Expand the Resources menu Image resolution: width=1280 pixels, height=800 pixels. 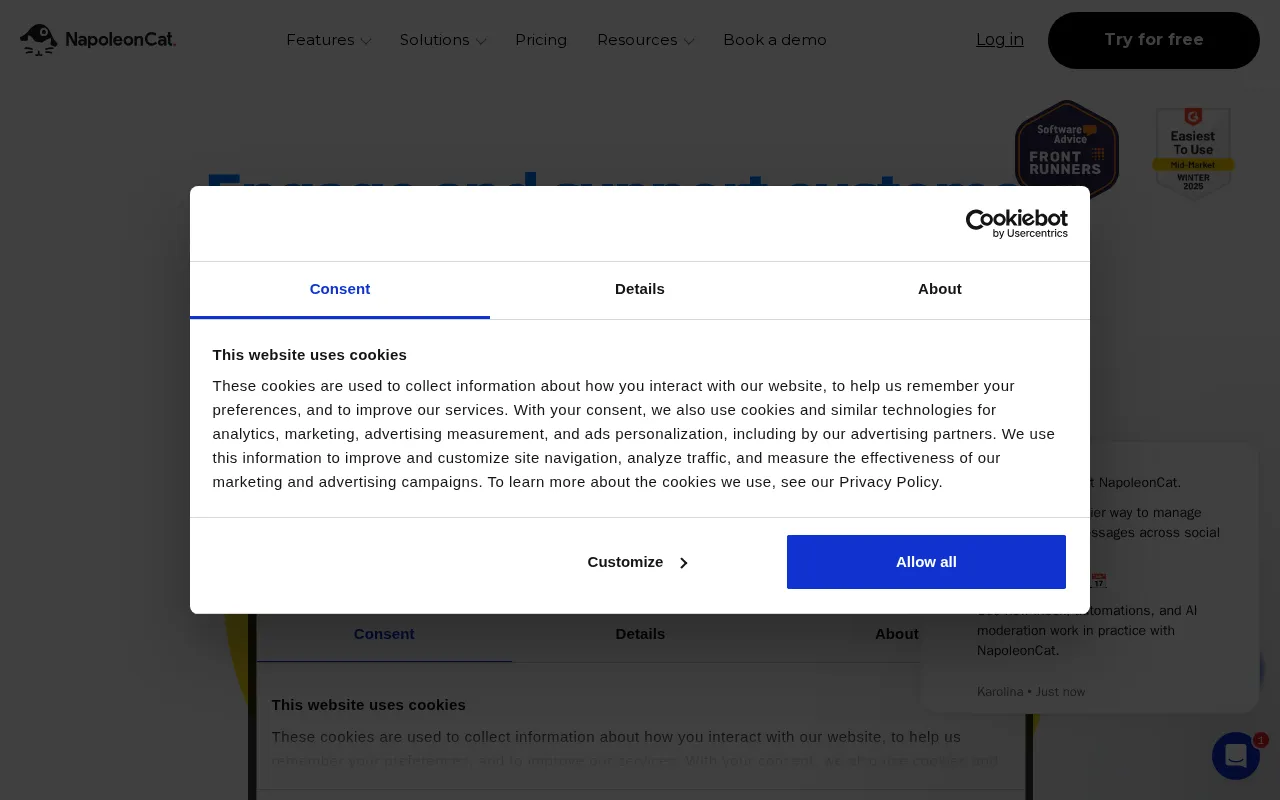point(645,40)
